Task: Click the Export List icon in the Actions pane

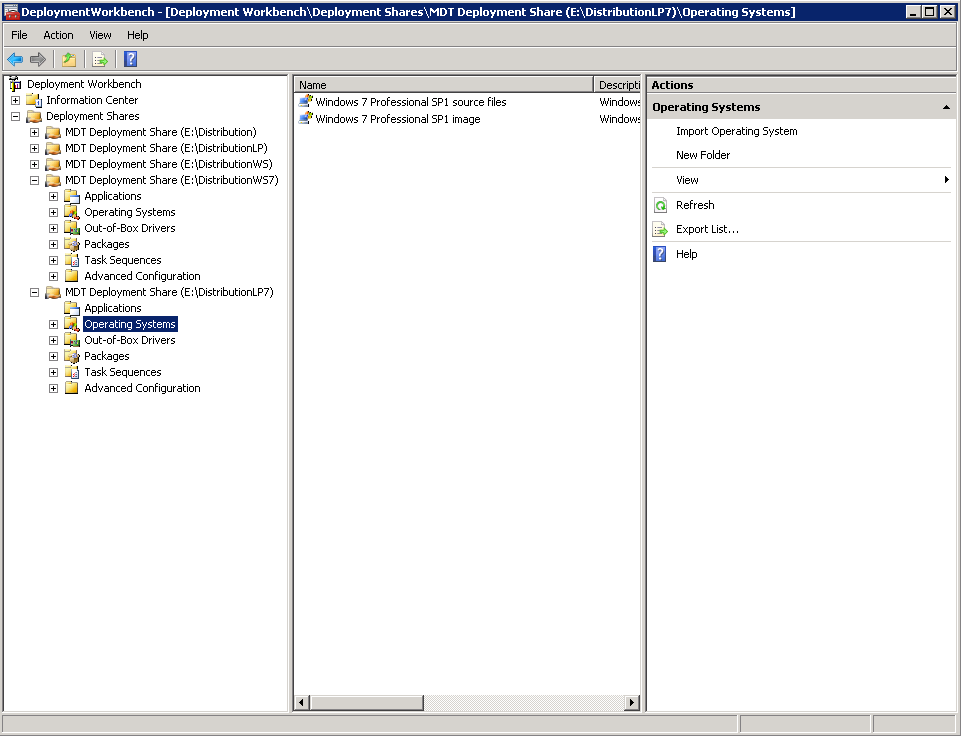Action: pyautogui.click(x=660, y=229)
